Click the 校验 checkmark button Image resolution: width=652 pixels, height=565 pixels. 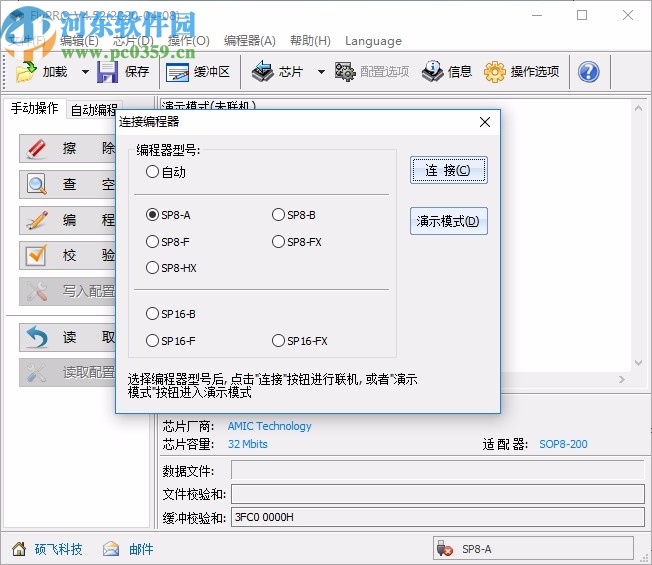click(68, 255)
